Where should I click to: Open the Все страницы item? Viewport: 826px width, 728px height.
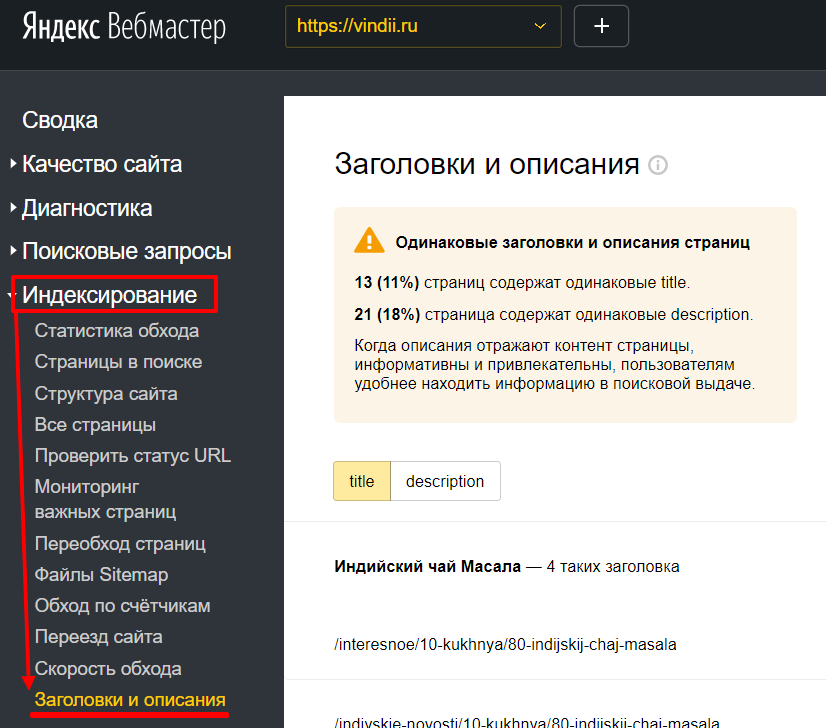(x=95, y=425)
